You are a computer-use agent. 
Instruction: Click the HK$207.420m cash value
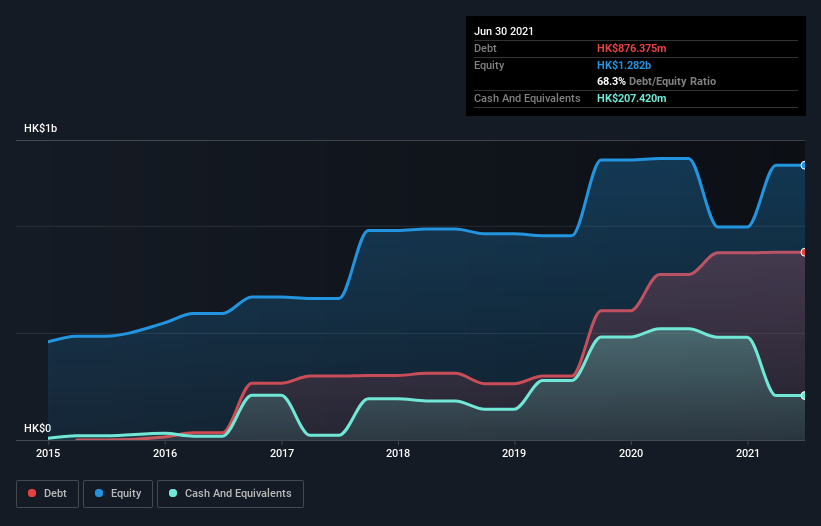(631, 98)
